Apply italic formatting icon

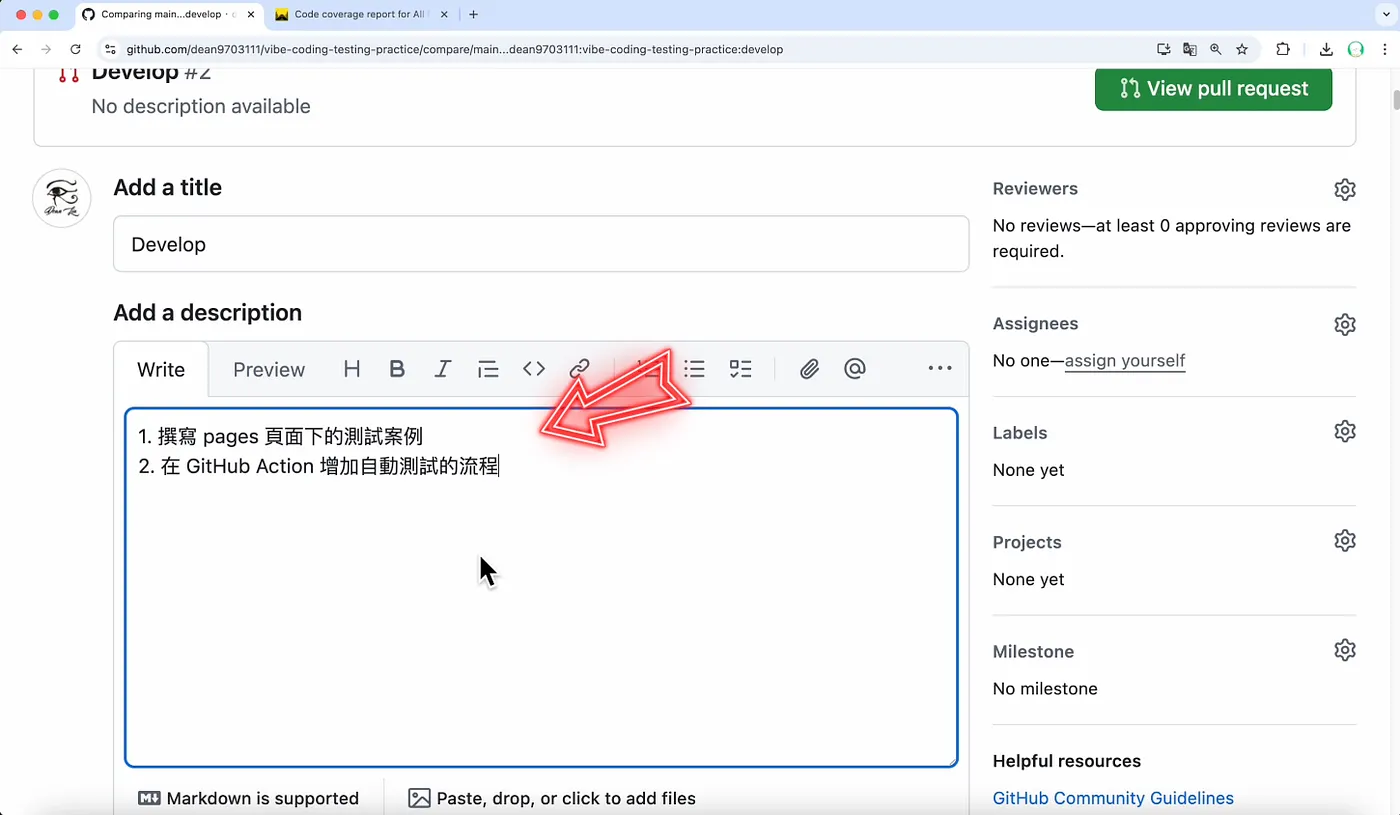click(x=442, y=369)
